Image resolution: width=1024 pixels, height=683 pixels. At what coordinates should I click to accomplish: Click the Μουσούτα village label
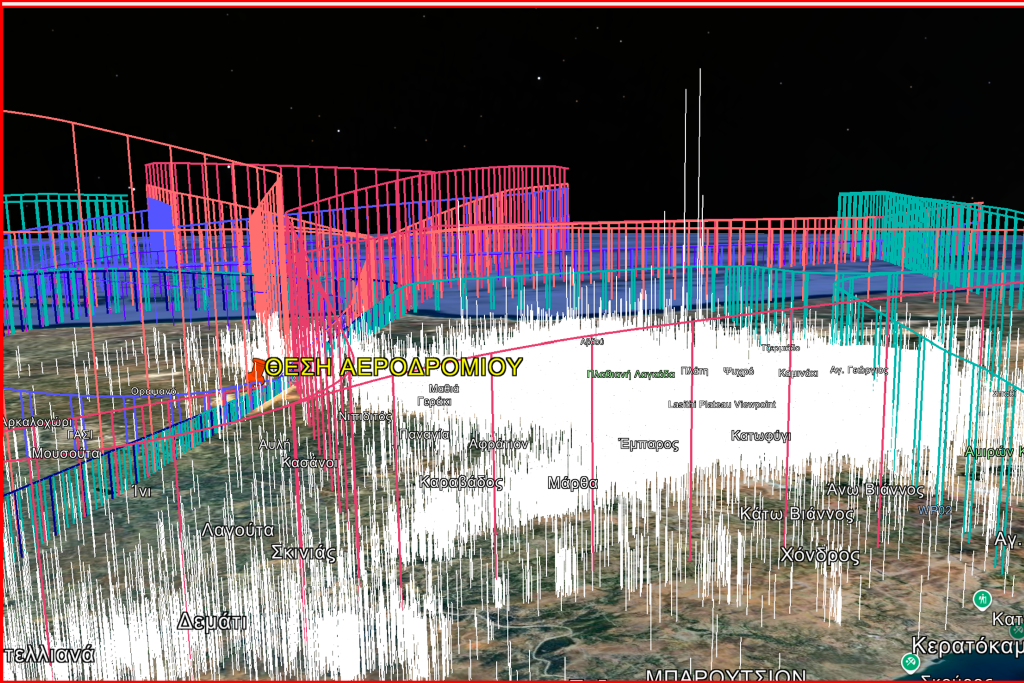pyautogui.click(x=66, y=453)
